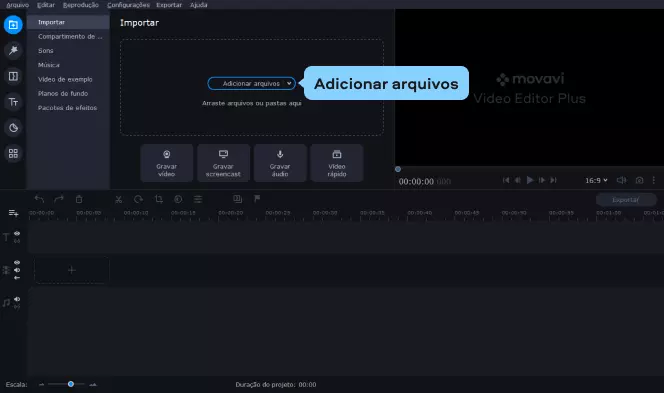This screenshot has height=393, width=664.
Task: Step forward one frame
Action: click(x=542, y=180)
